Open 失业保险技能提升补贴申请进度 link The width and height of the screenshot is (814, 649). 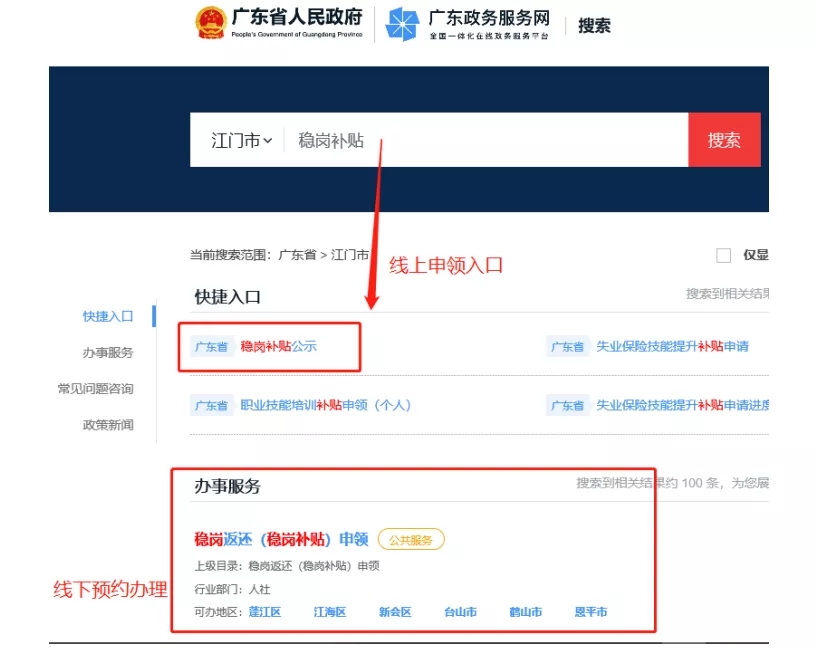[682, 405]
